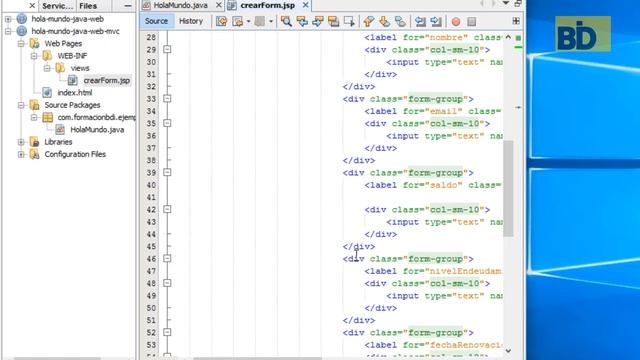
Task: Show opened documents list dropdown arrow
Action: point(506,3)
